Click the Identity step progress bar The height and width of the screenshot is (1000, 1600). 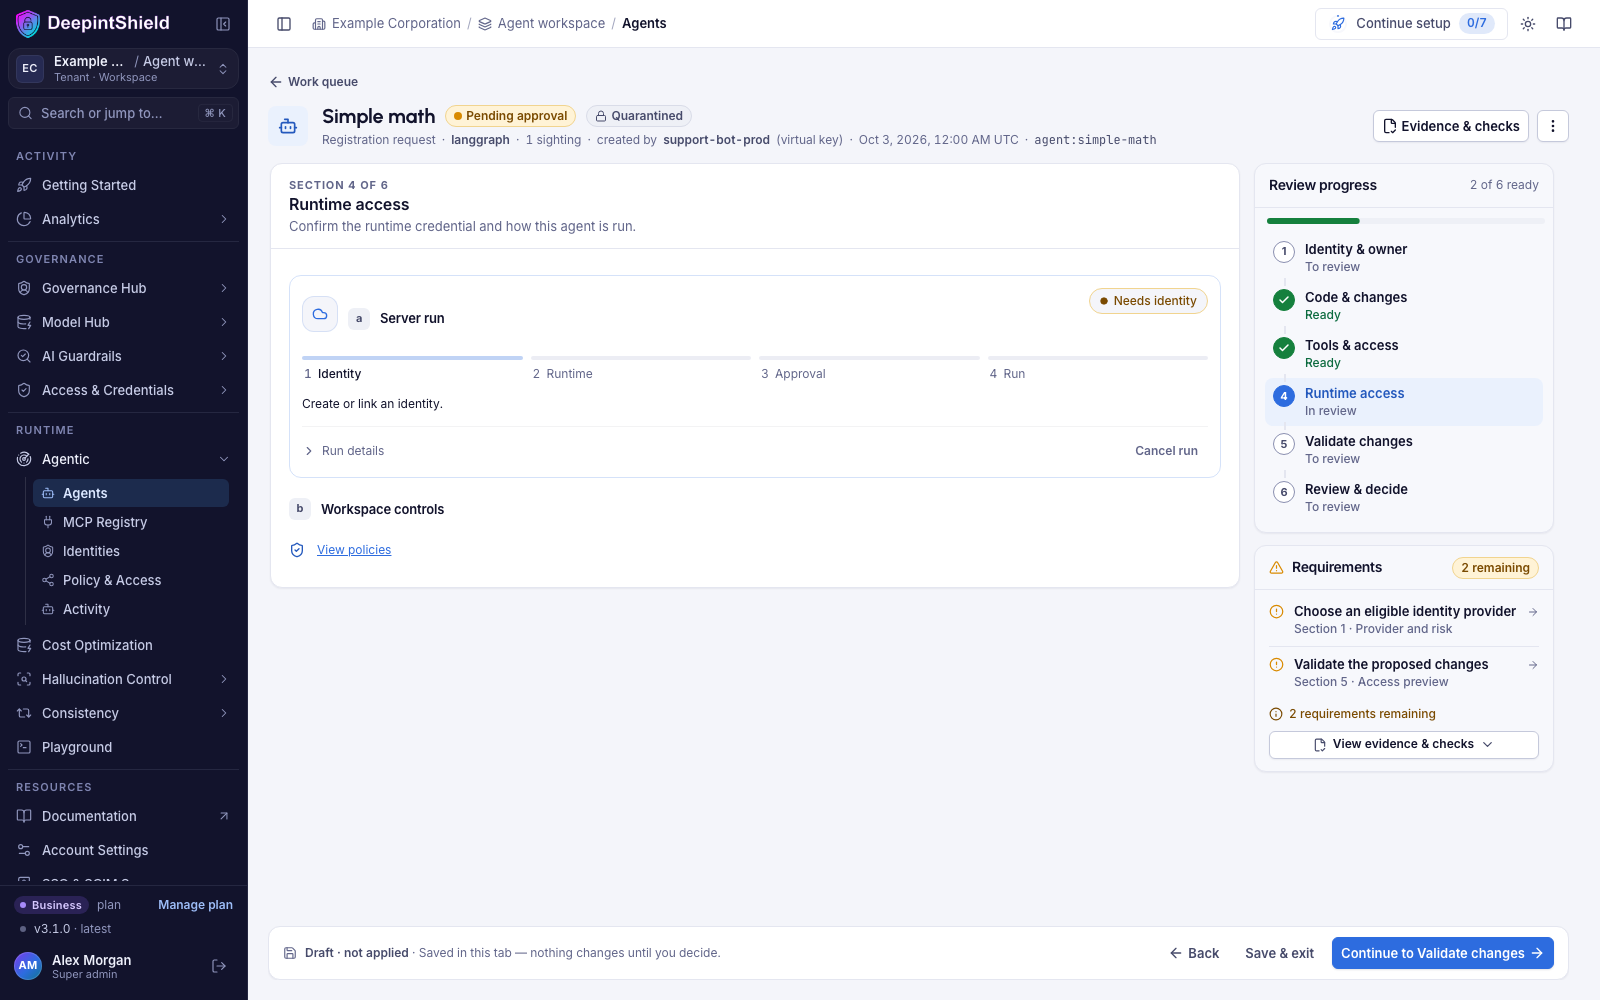(412, 358)
